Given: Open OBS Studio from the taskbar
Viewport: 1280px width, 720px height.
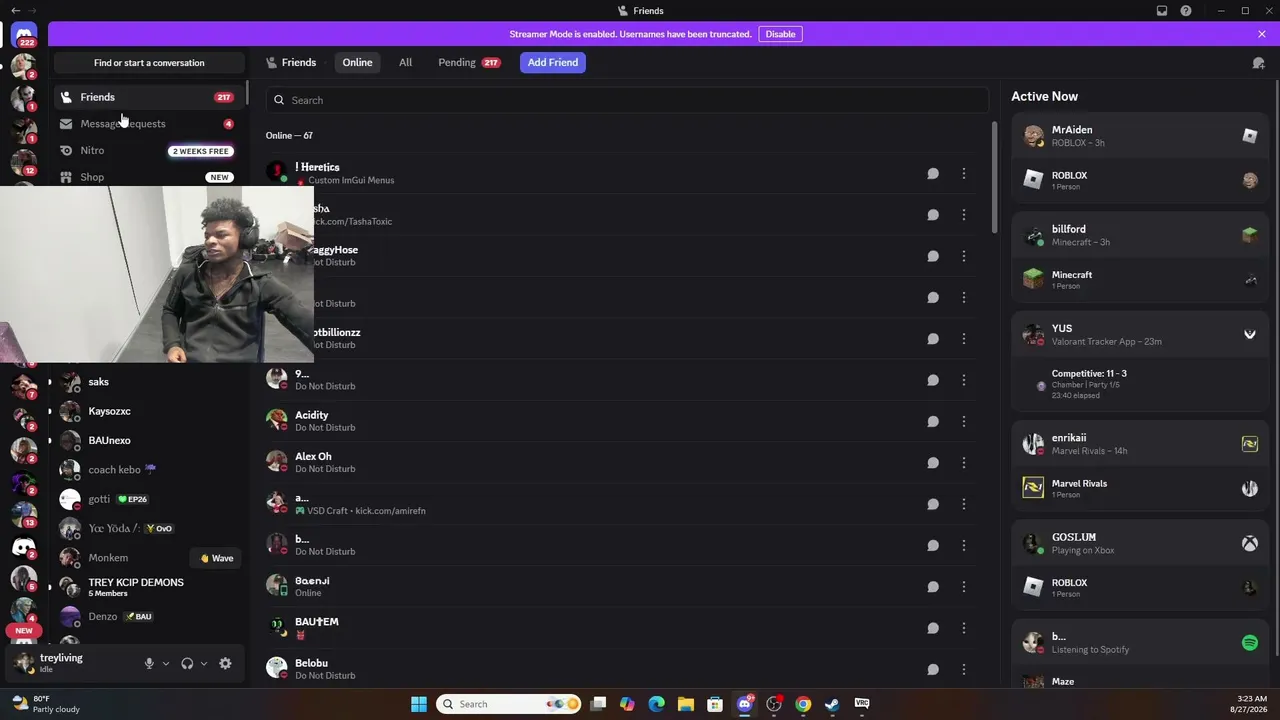Looking at the screenshot, I should coord(774,704).
